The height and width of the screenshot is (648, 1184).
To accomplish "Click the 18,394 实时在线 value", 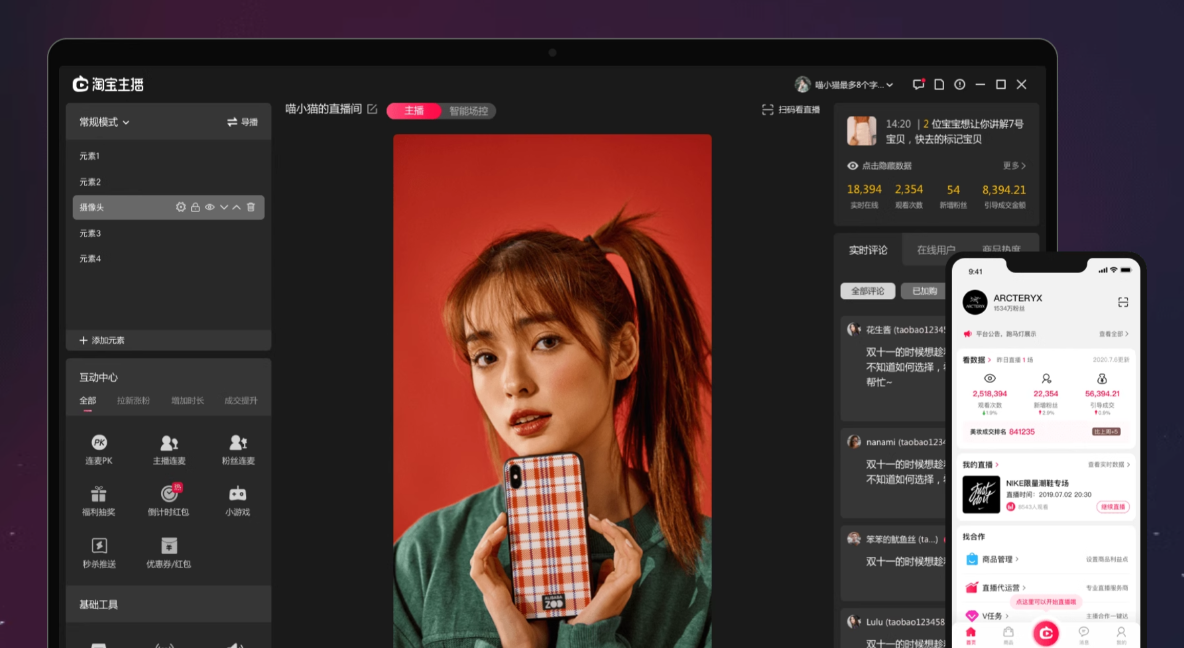I will (864, 190).
